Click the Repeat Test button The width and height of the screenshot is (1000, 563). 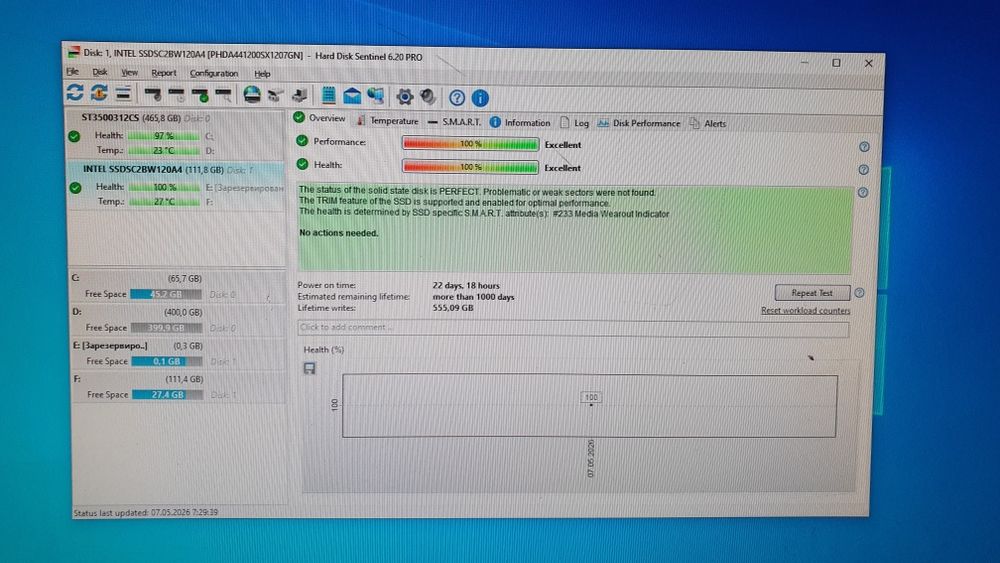(x=812, y=293)
